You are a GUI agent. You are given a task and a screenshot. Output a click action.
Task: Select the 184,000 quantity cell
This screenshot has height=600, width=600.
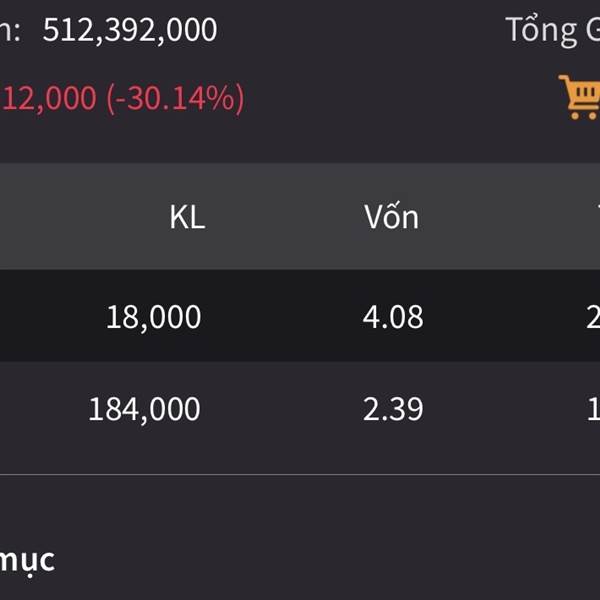(x=144, y=409)
